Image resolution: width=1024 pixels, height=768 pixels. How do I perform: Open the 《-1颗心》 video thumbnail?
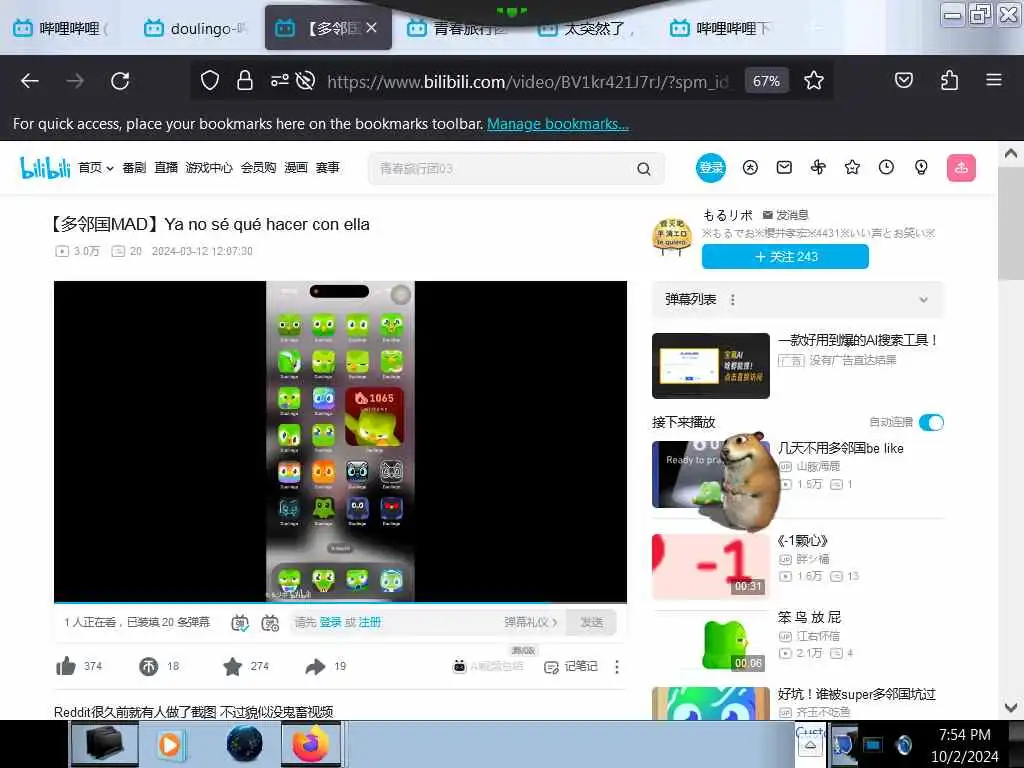pyautogui.click(x=711, y=566)
